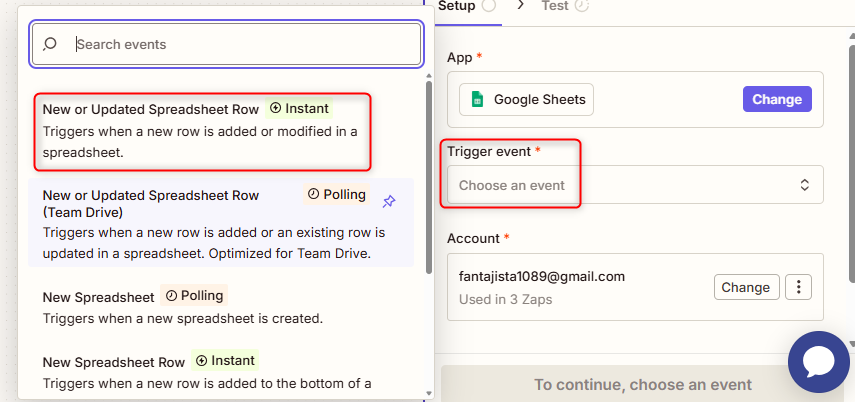Switch to the Test tab
Image resolution: width=855 pixels, height=402 pixels.
555,6
